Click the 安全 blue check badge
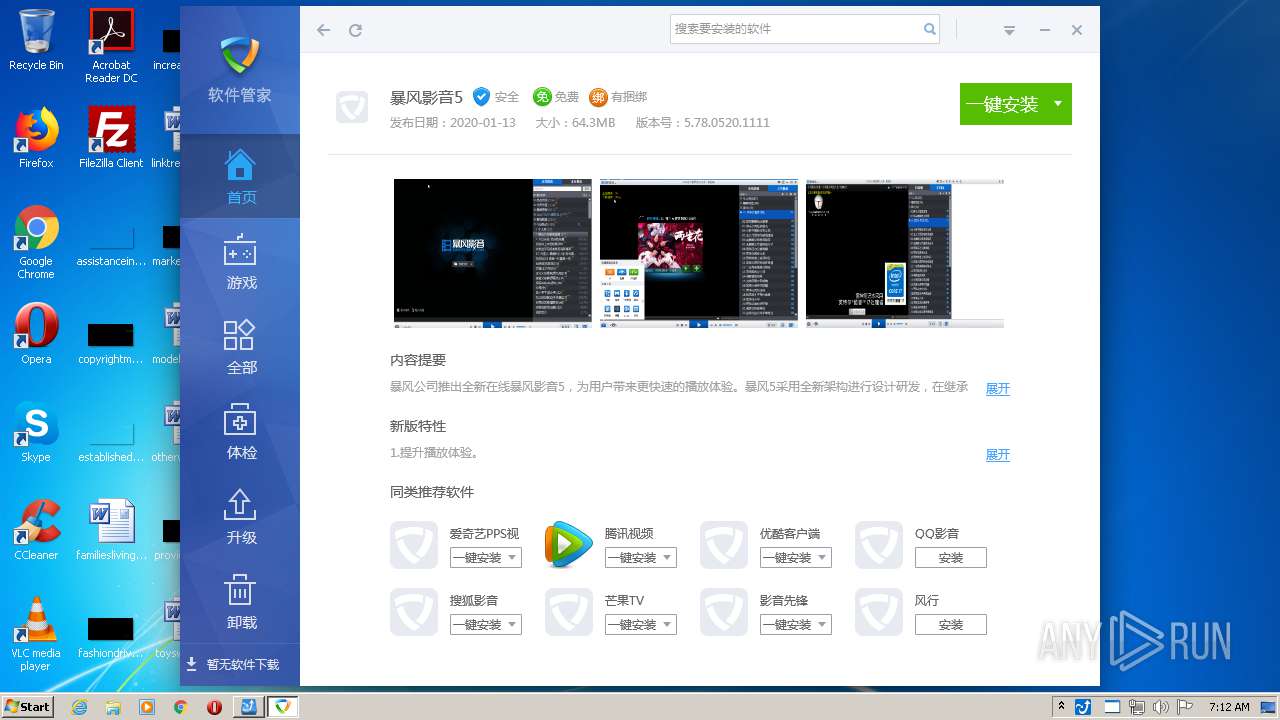1280x720 pixels. pyautogui.click(x=481, y=96)
